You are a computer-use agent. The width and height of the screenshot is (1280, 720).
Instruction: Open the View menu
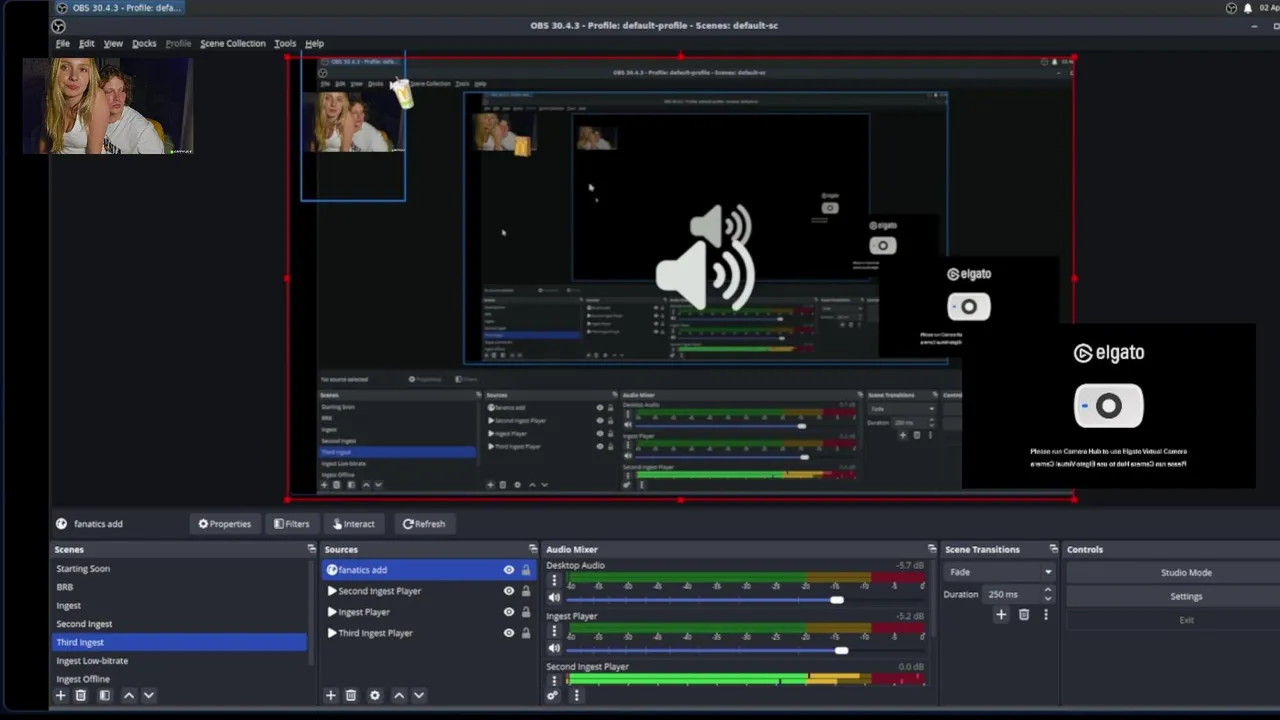click(x=113, y=44)
